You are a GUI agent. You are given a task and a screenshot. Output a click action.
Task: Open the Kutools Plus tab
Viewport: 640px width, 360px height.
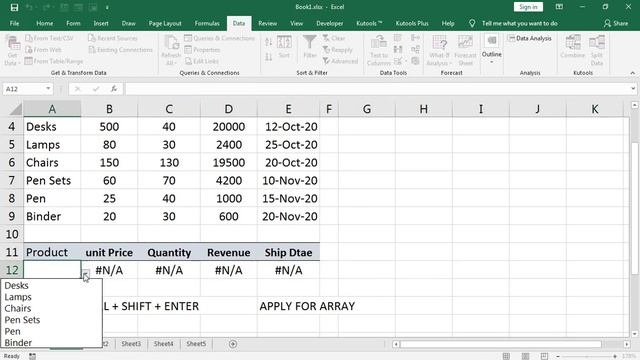click(x=412, y=23)
